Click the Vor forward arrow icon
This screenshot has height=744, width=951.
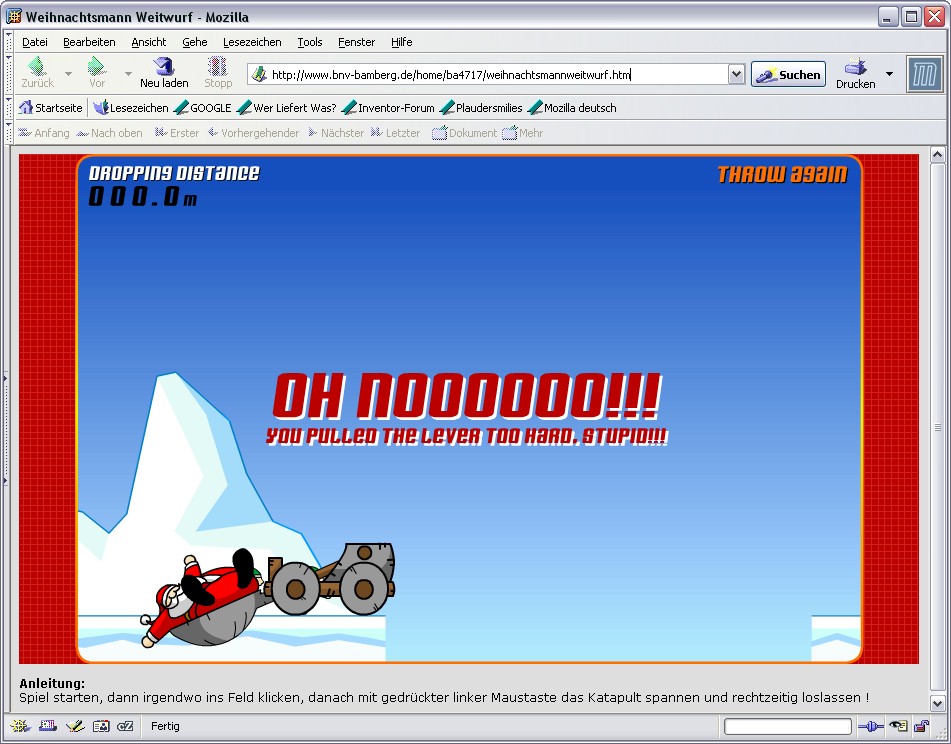pyautogui.click(x=96, y=66)
